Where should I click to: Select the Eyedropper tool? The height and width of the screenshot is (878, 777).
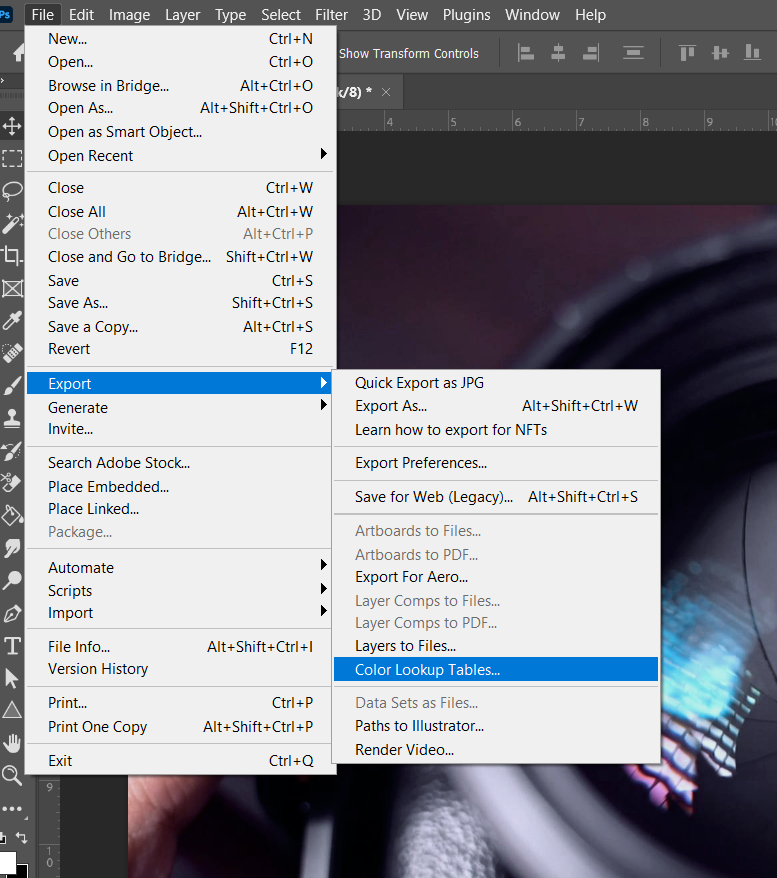click(12, 321)
